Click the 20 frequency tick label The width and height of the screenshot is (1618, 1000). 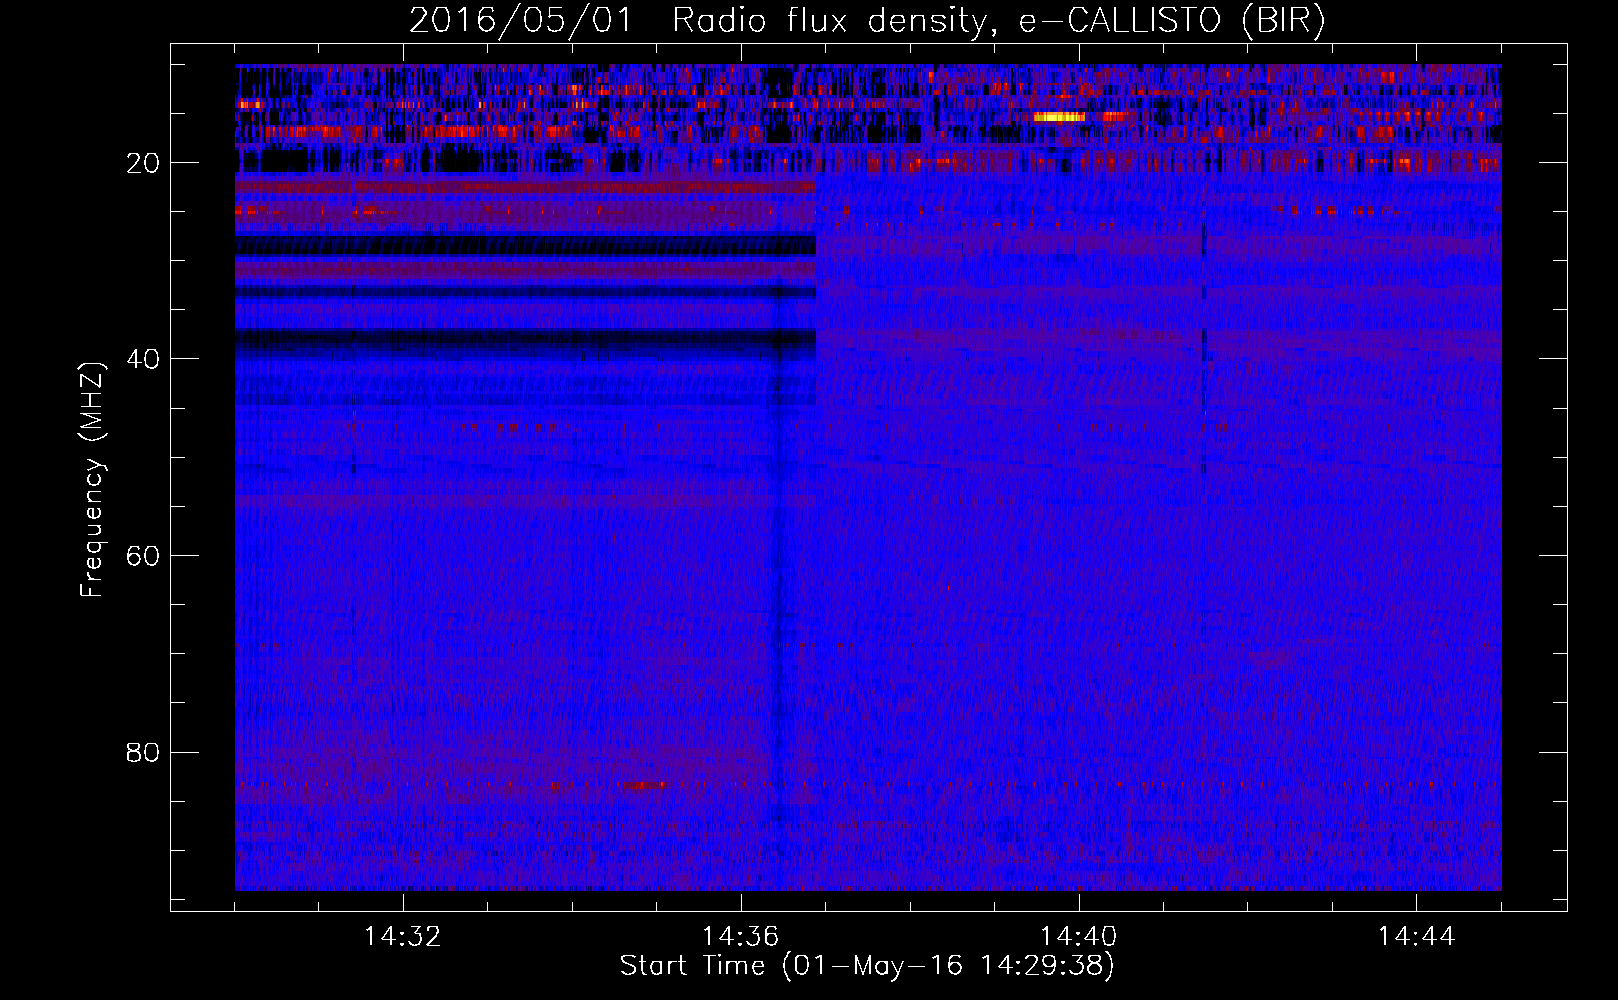coord(144,163)
